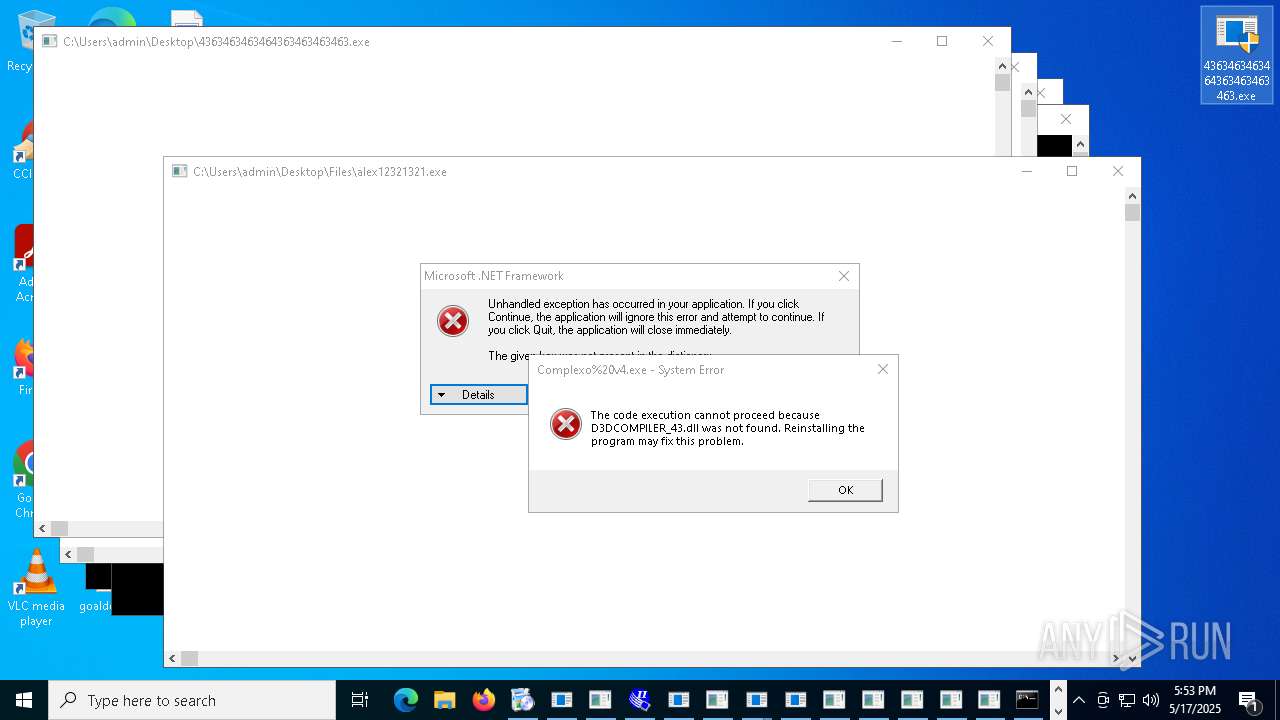Click the 'Unhandled exception has occurred' message text

[x=656, y=317]
